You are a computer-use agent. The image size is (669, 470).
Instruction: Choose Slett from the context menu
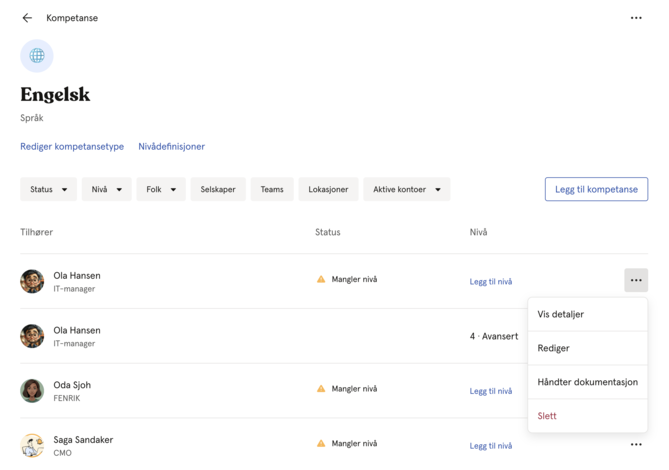588,416
